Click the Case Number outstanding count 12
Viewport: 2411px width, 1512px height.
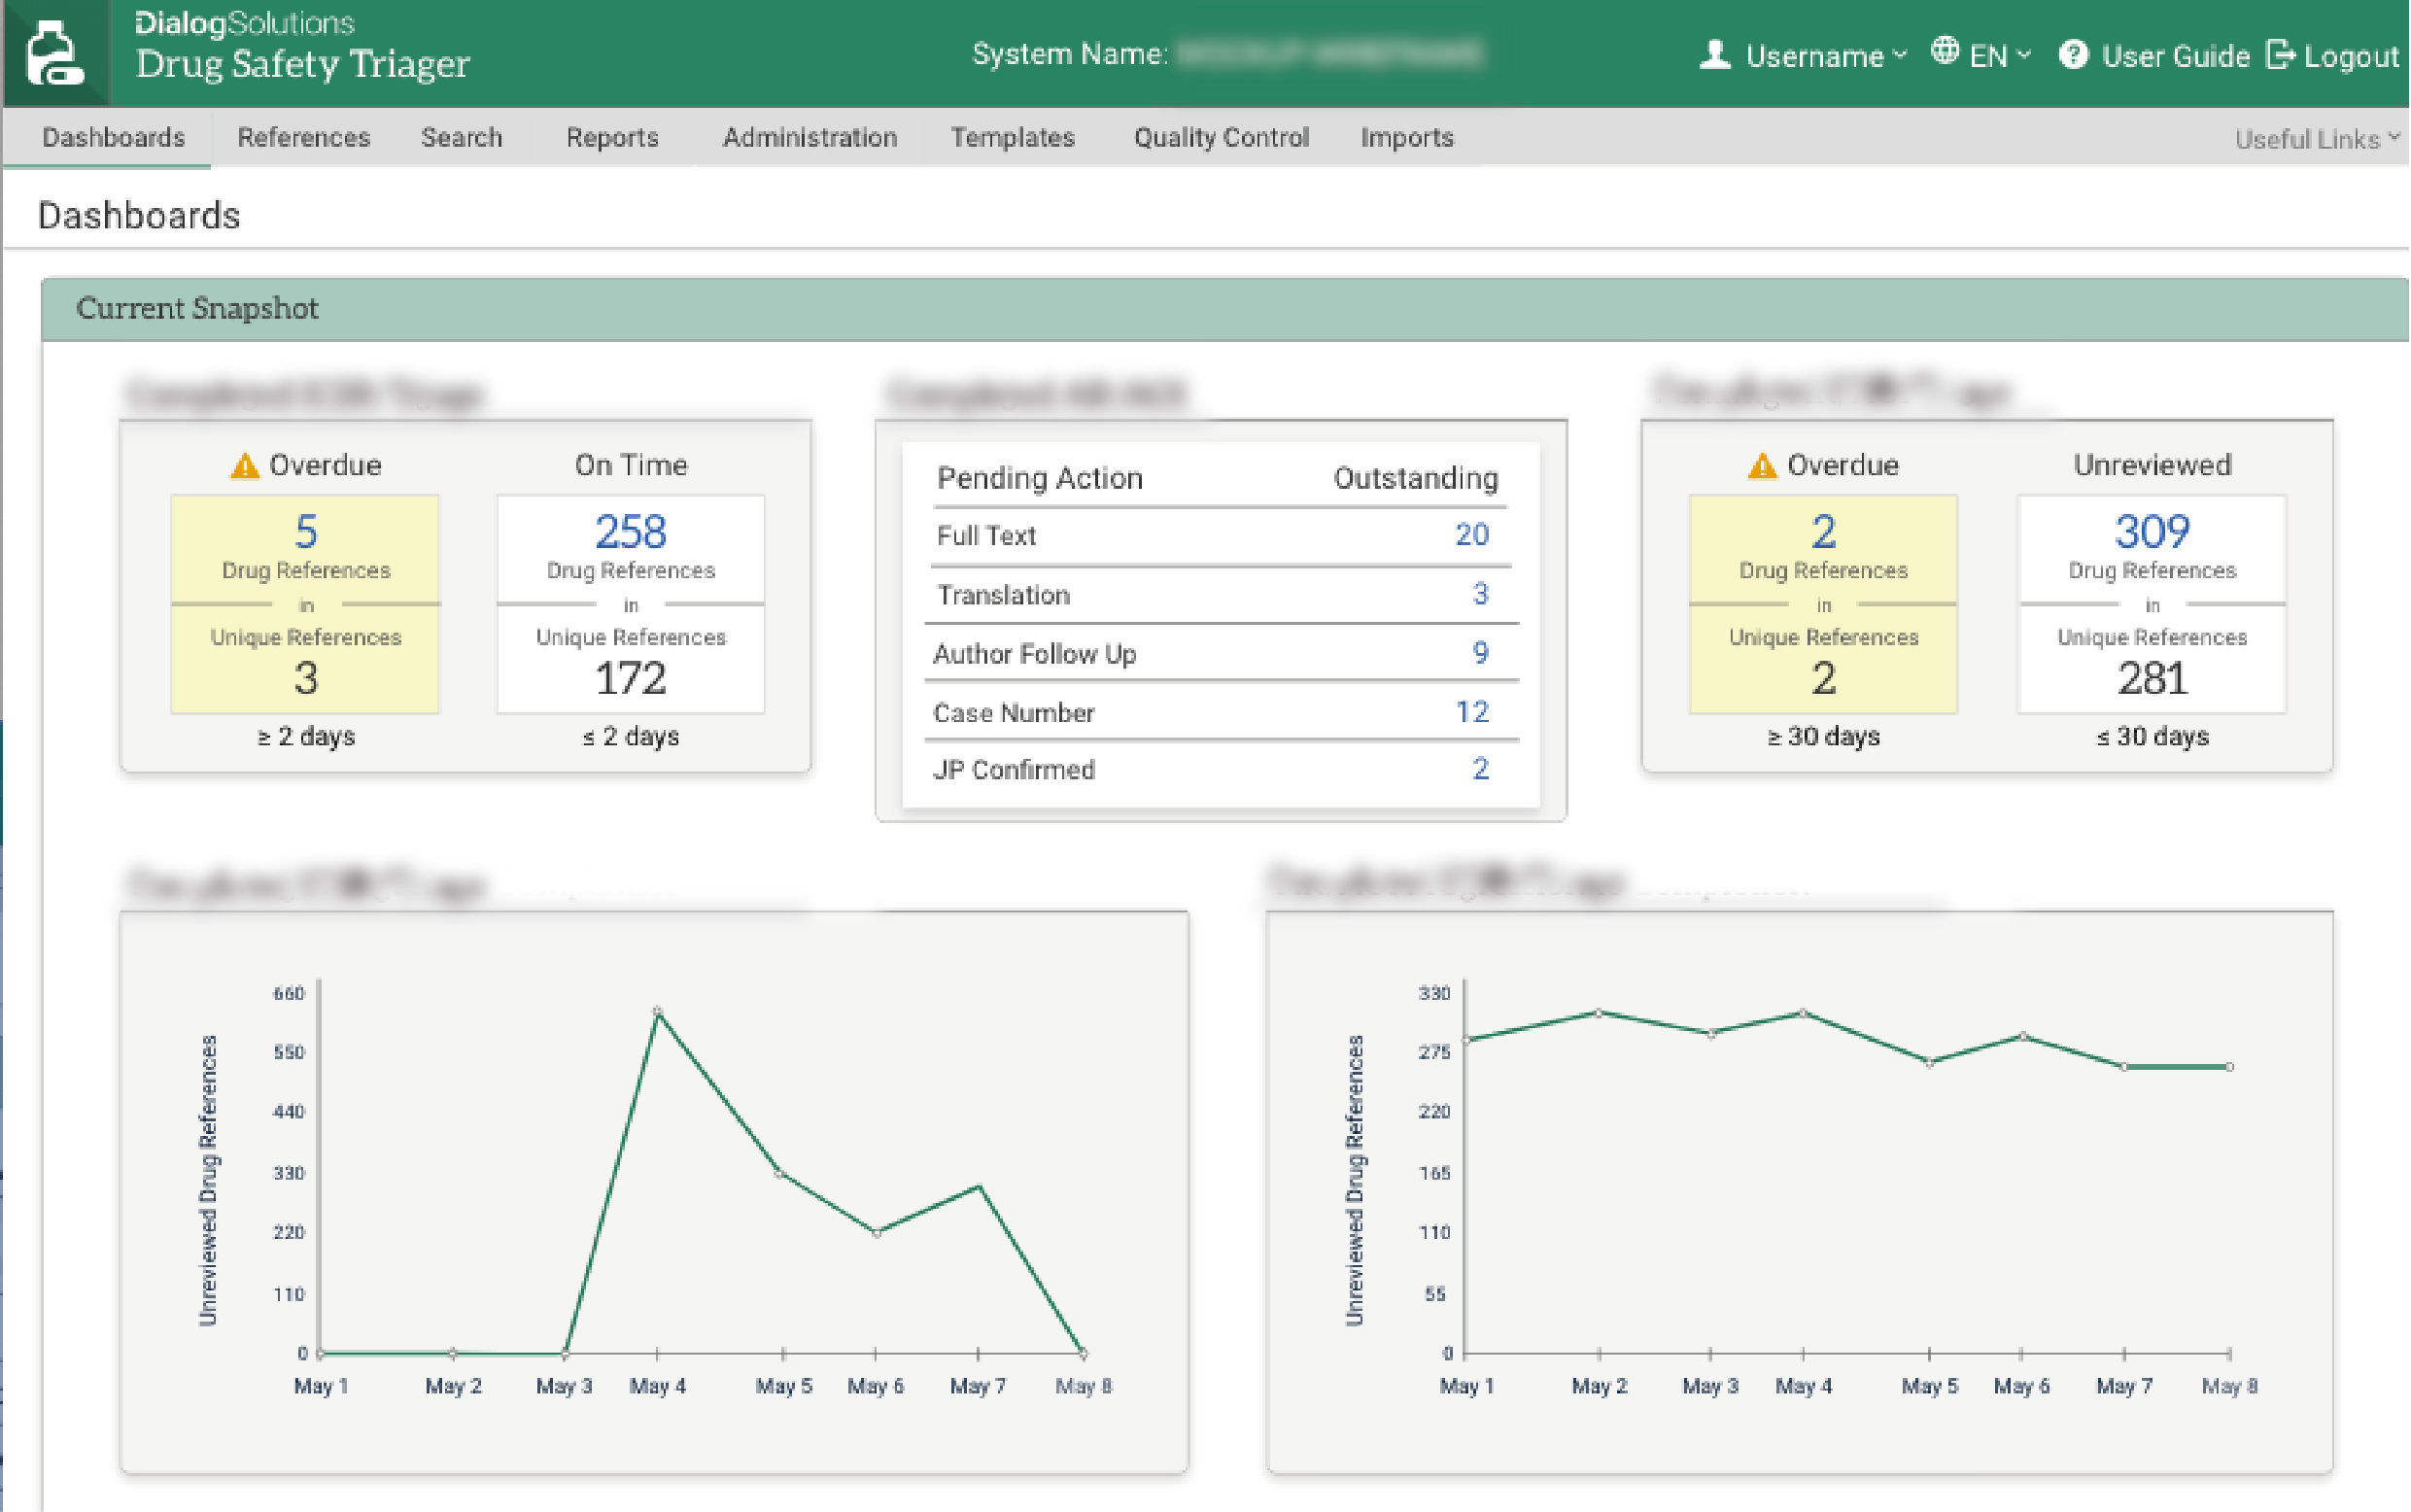(1472, 712)
